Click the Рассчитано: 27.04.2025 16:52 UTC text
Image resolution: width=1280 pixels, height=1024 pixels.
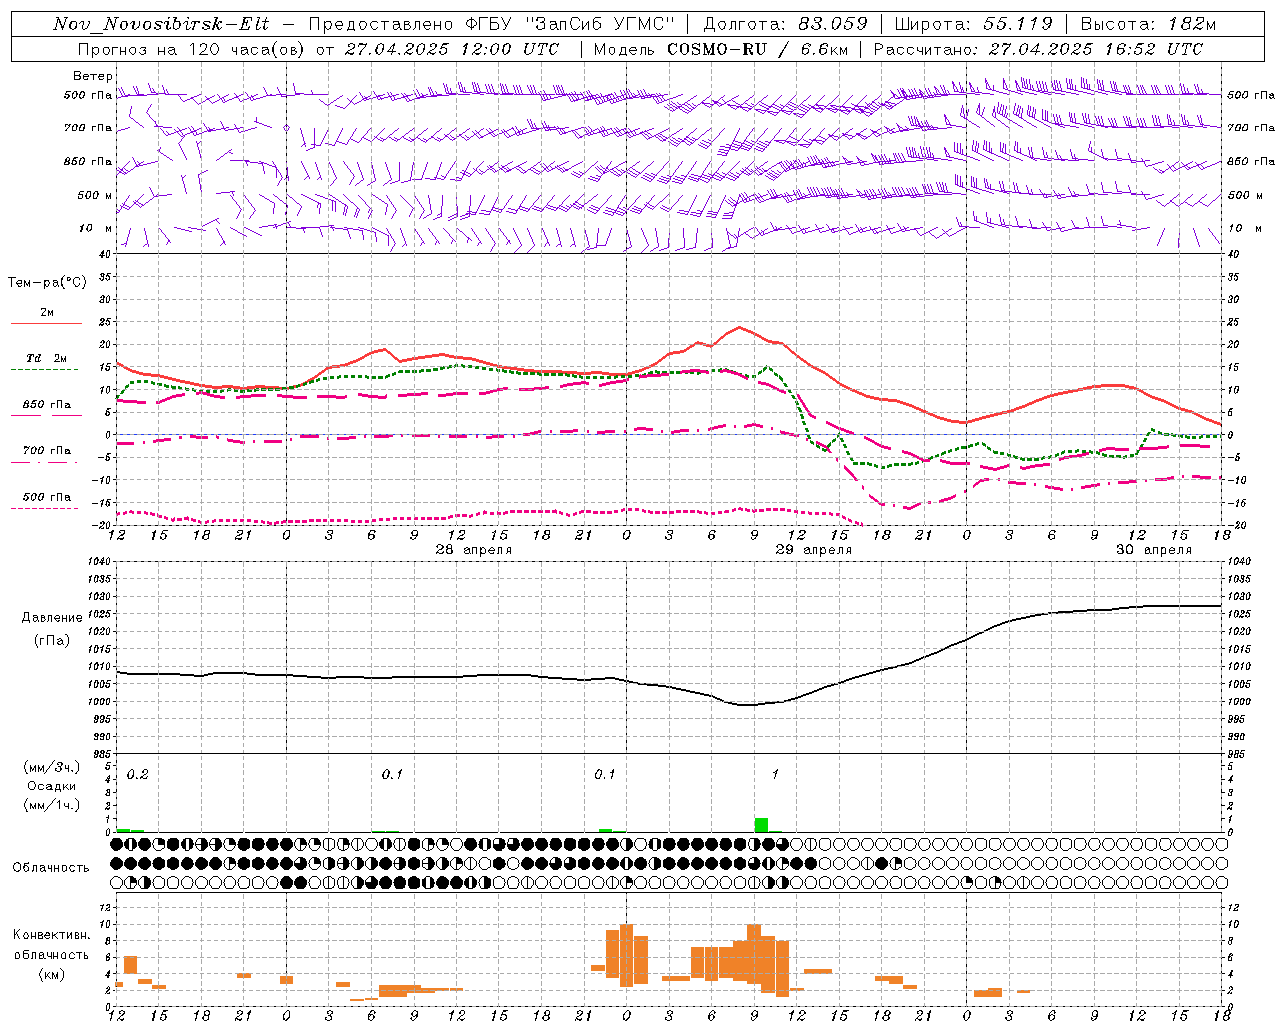(1039, 49)
